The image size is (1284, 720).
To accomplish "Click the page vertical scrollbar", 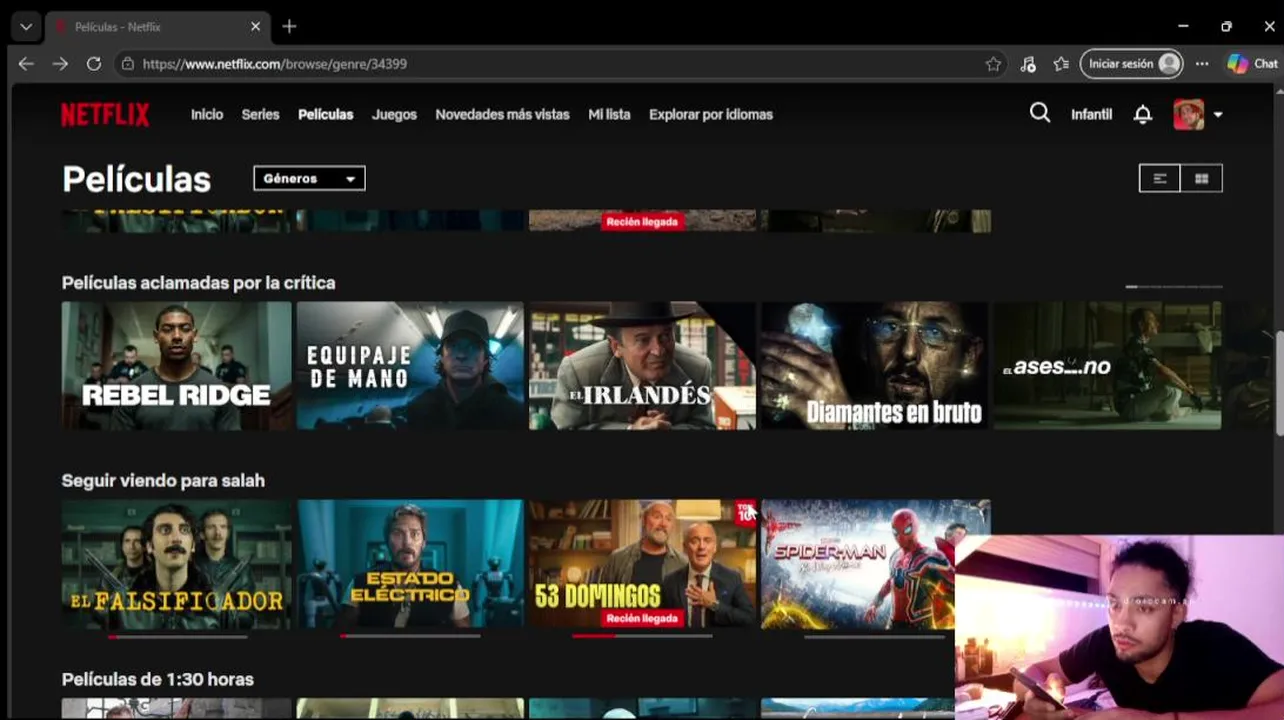I will click(1278, 384).
